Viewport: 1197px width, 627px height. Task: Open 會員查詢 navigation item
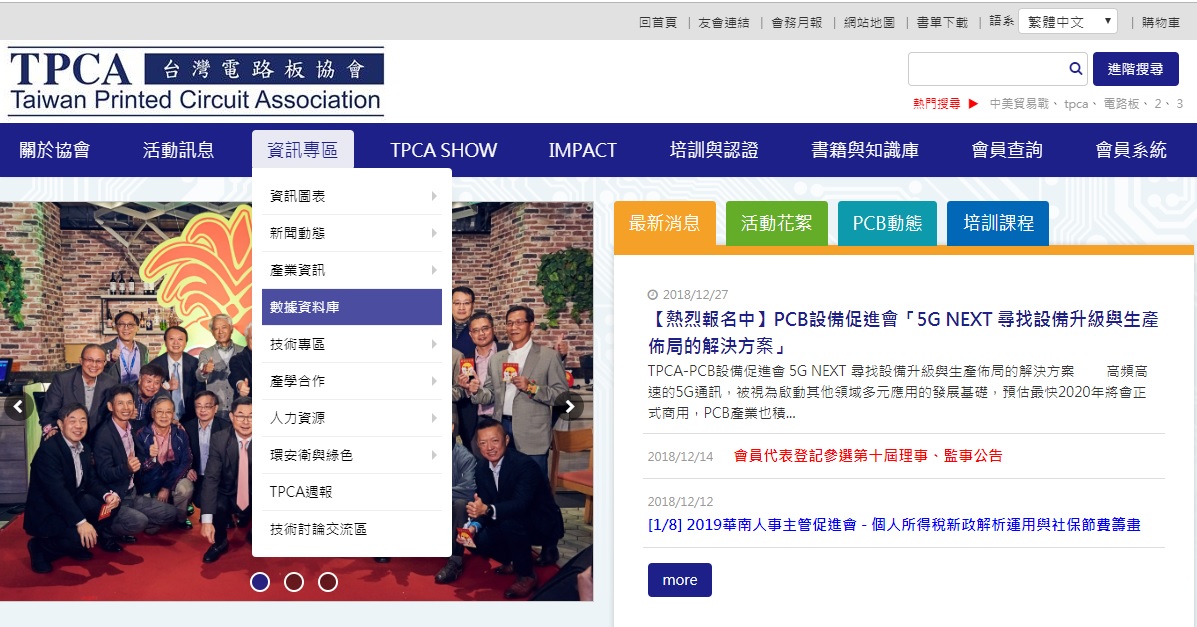(1007, 150)
